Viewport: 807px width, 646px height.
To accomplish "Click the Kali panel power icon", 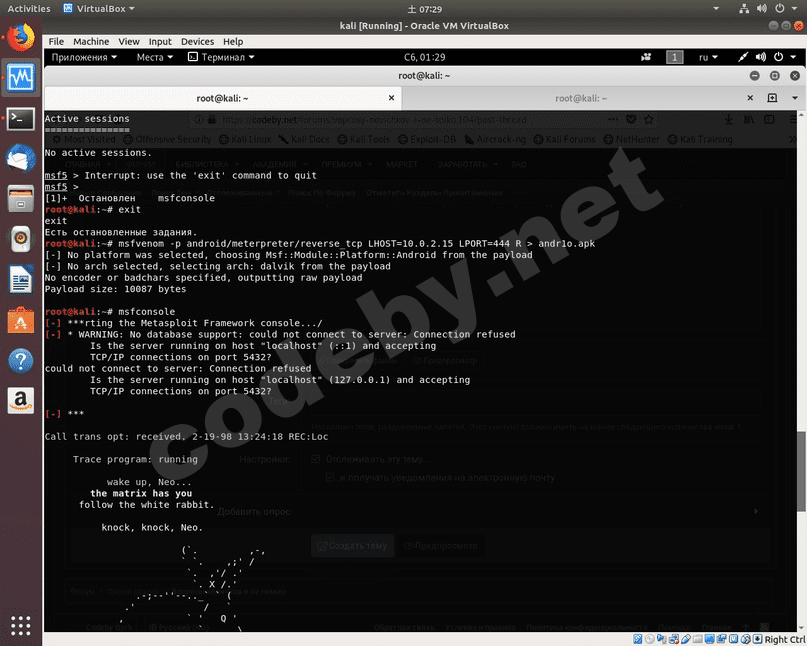I will coord(778,57).
